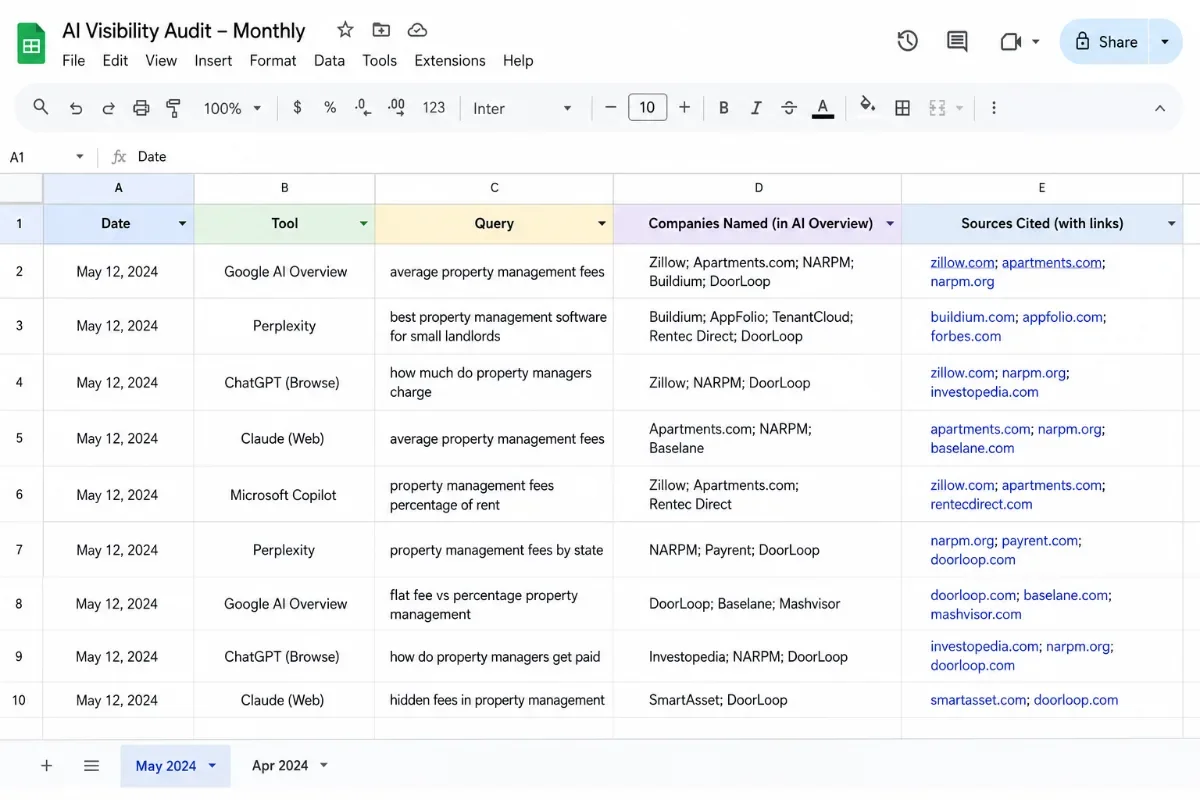Screen dimensions: 1200x800
Task: Collapse the toolbar with chevron
Action: [1160, 108]
